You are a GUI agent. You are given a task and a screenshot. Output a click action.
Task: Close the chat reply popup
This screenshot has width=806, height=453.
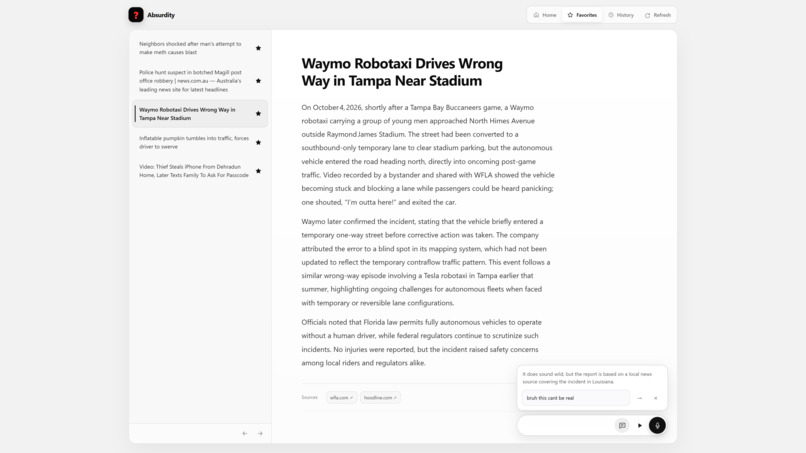point(655,398)
